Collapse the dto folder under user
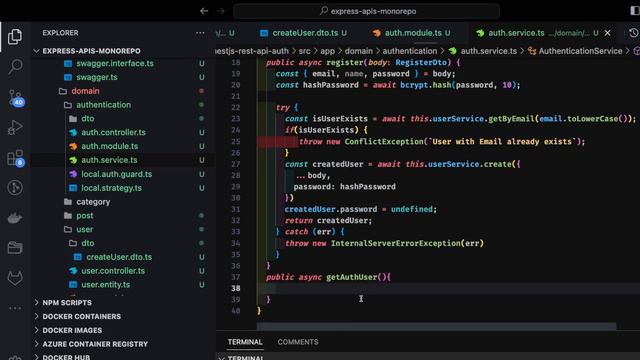 click(87, 243)
